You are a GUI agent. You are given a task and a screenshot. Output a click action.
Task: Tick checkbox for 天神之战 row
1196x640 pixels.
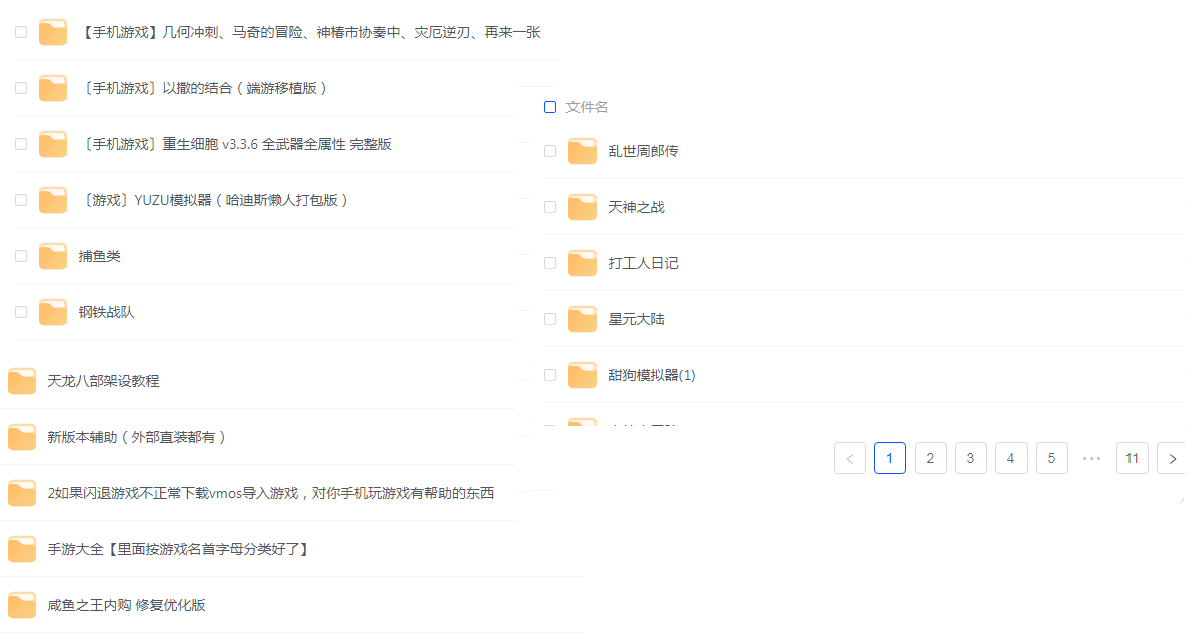[550, 207]
